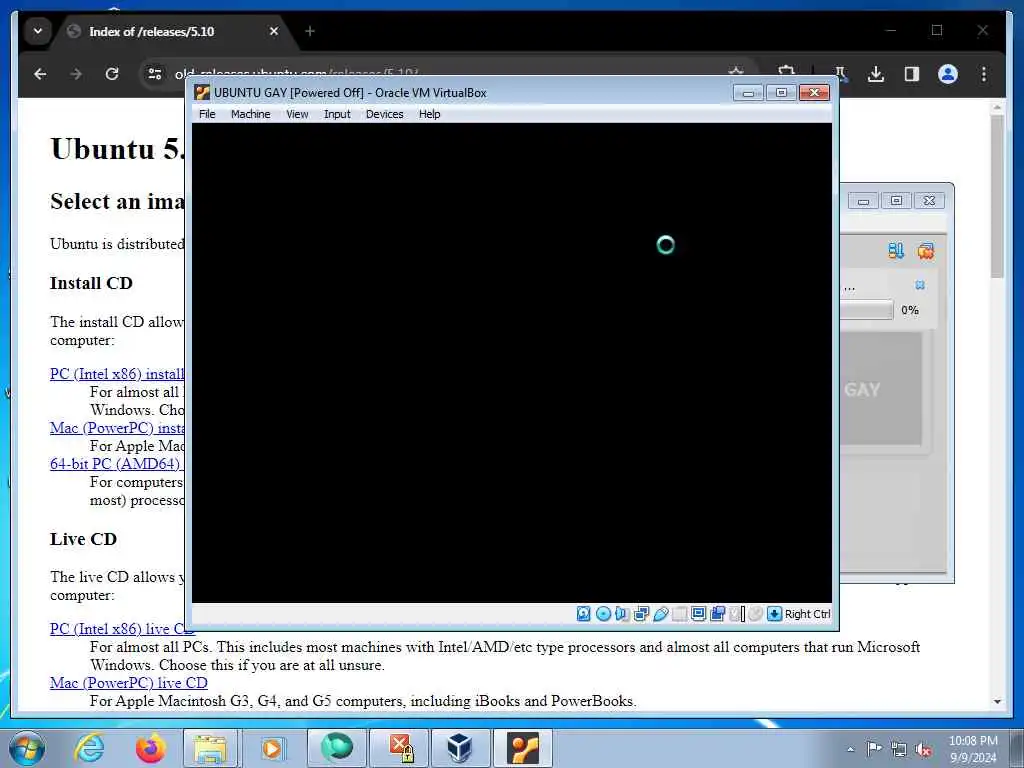Switch to the green globe browser taskbar icon
This screenshot has height=768, width=1024.
(337, 748)
